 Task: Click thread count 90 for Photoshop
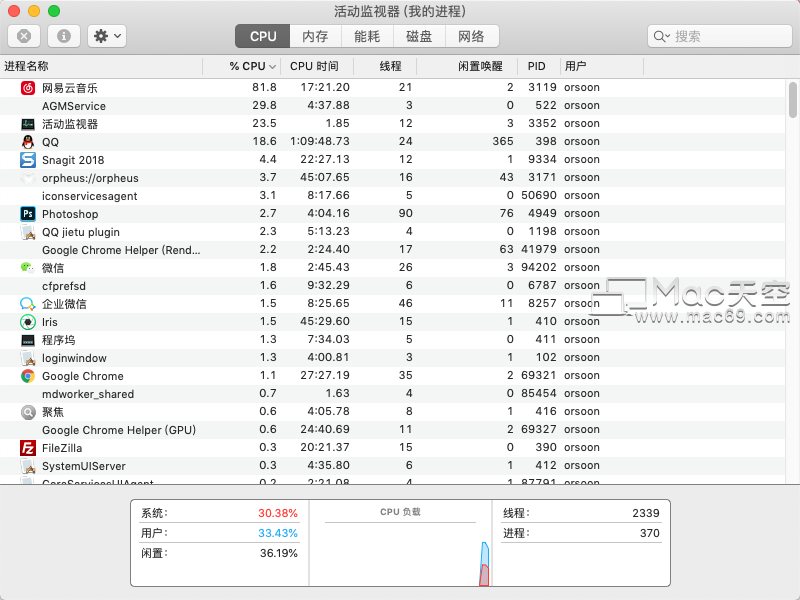pyautogui.click(x=406, y=213)
